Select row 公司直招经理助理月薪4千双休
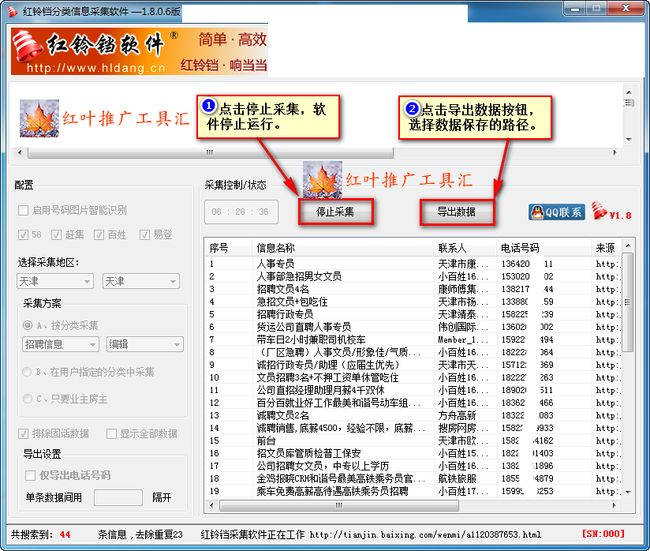The image size is (650, 551). point(413,390)
